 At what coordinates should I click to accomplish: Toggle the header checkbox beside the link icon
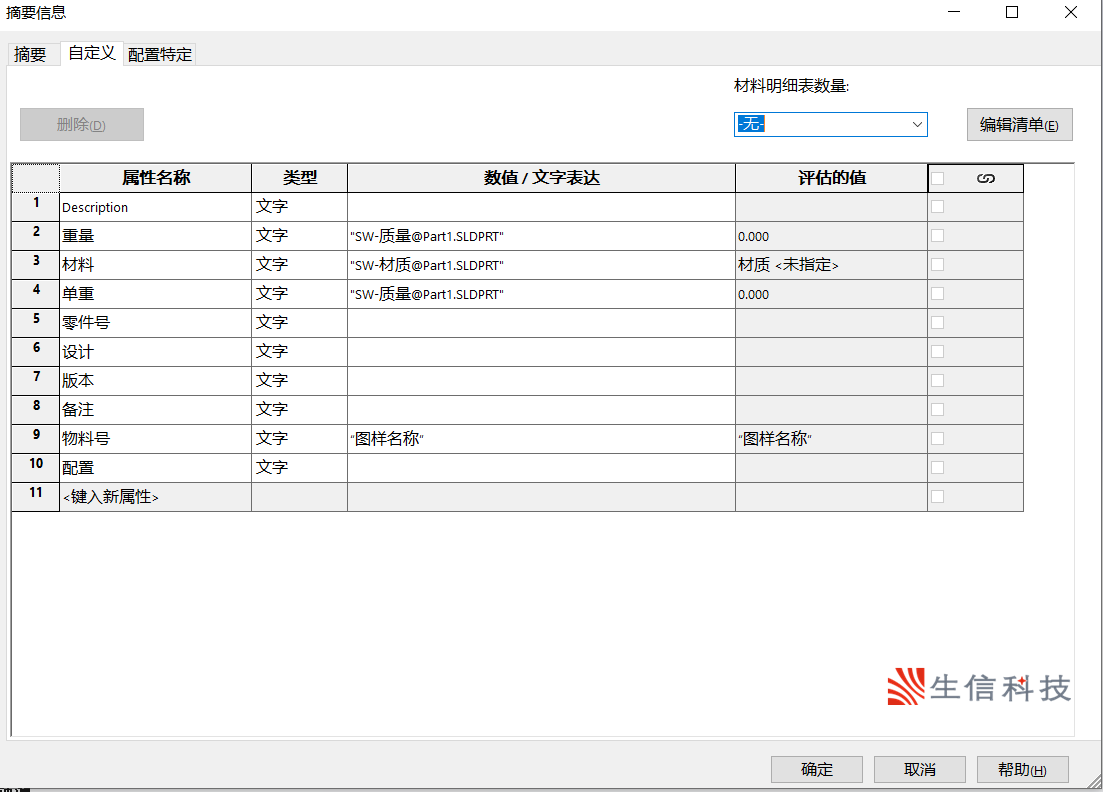tap(938, 178)
